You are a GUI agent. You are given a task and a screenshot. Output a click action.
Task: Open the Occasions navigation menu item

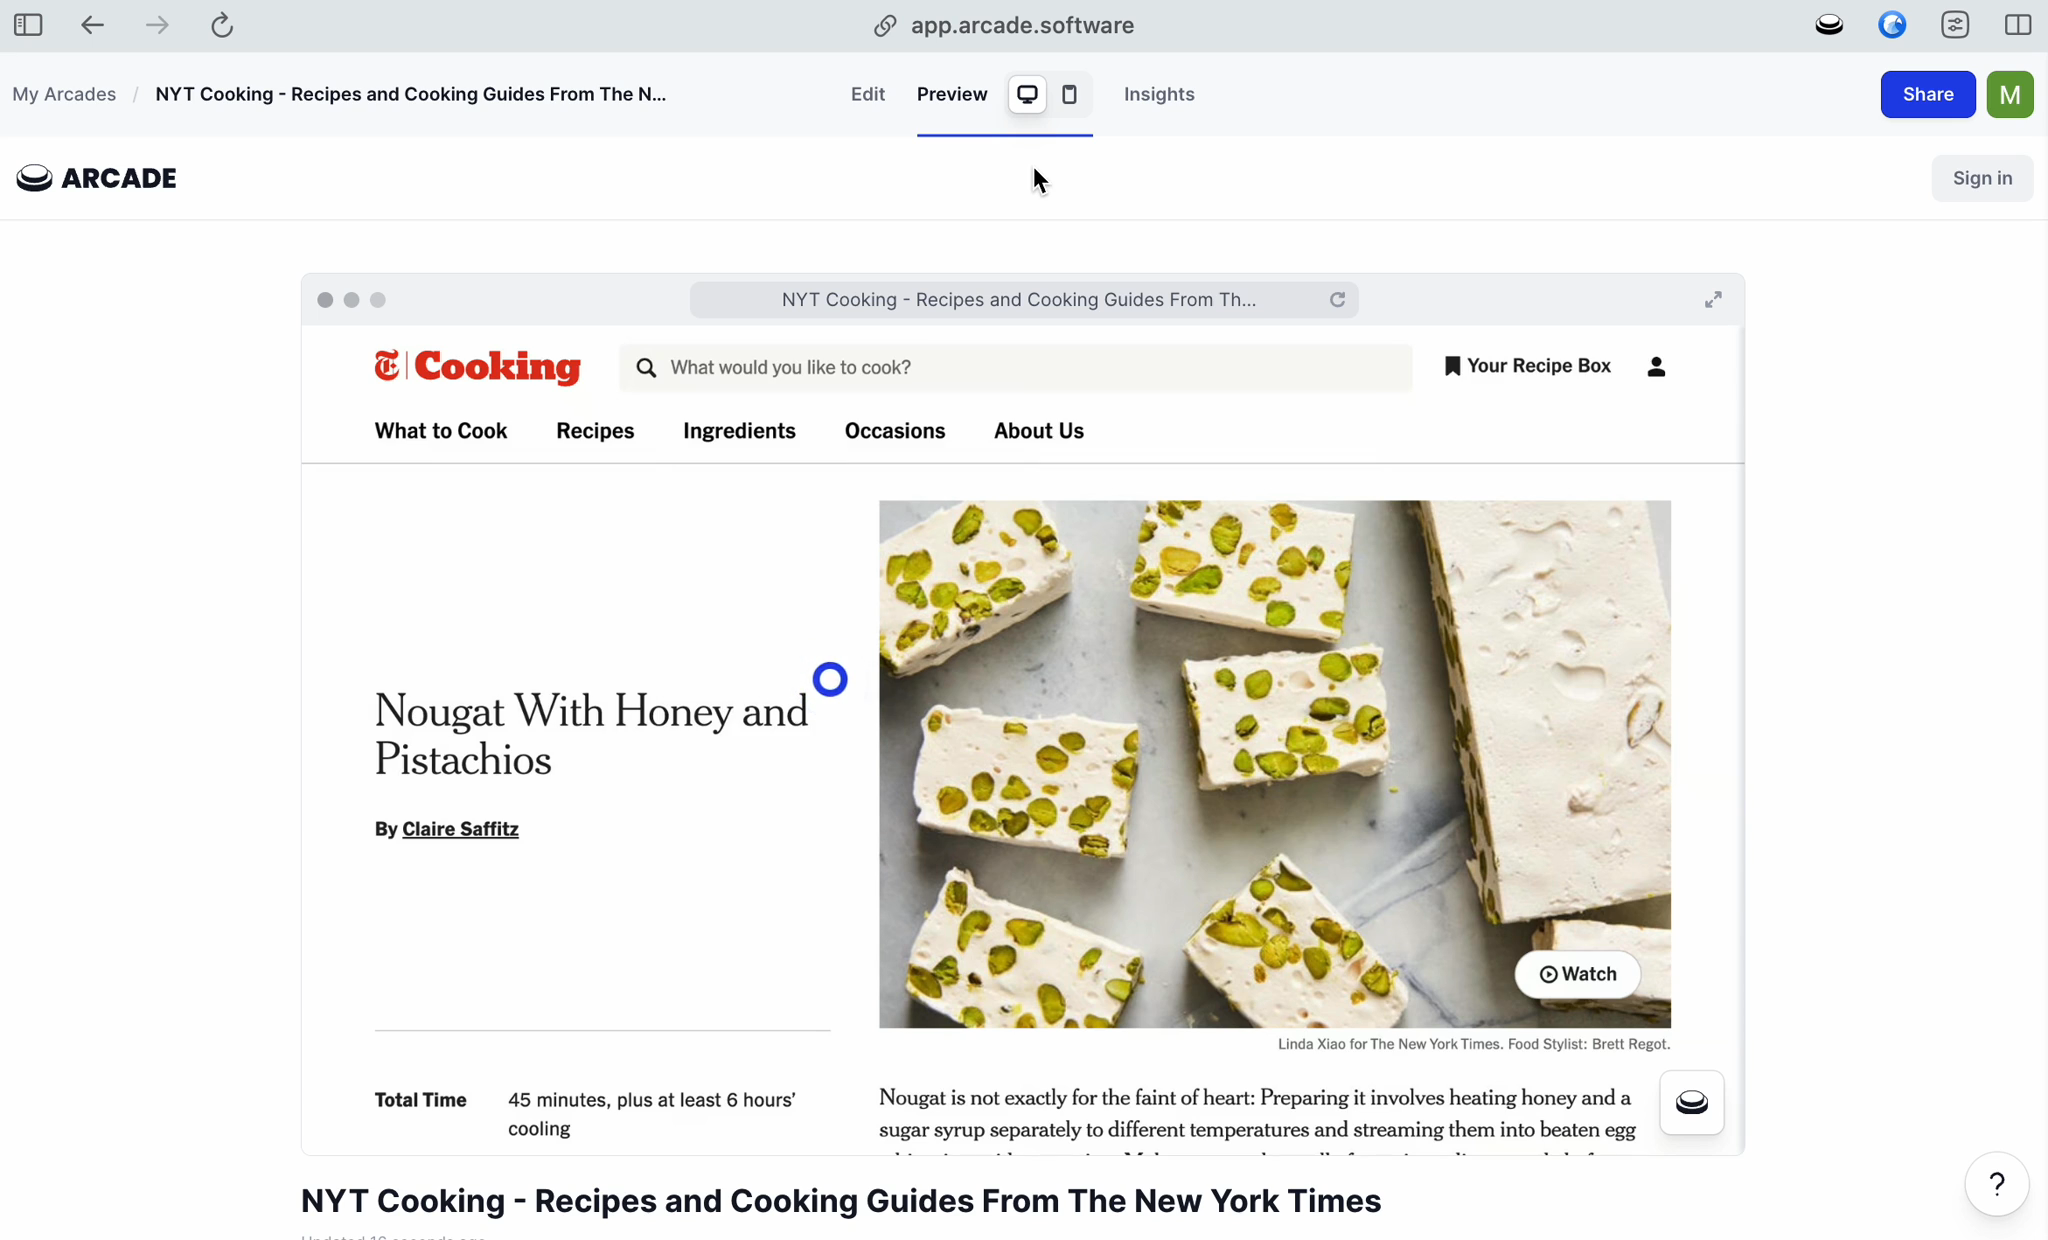[x=894, y=430]
